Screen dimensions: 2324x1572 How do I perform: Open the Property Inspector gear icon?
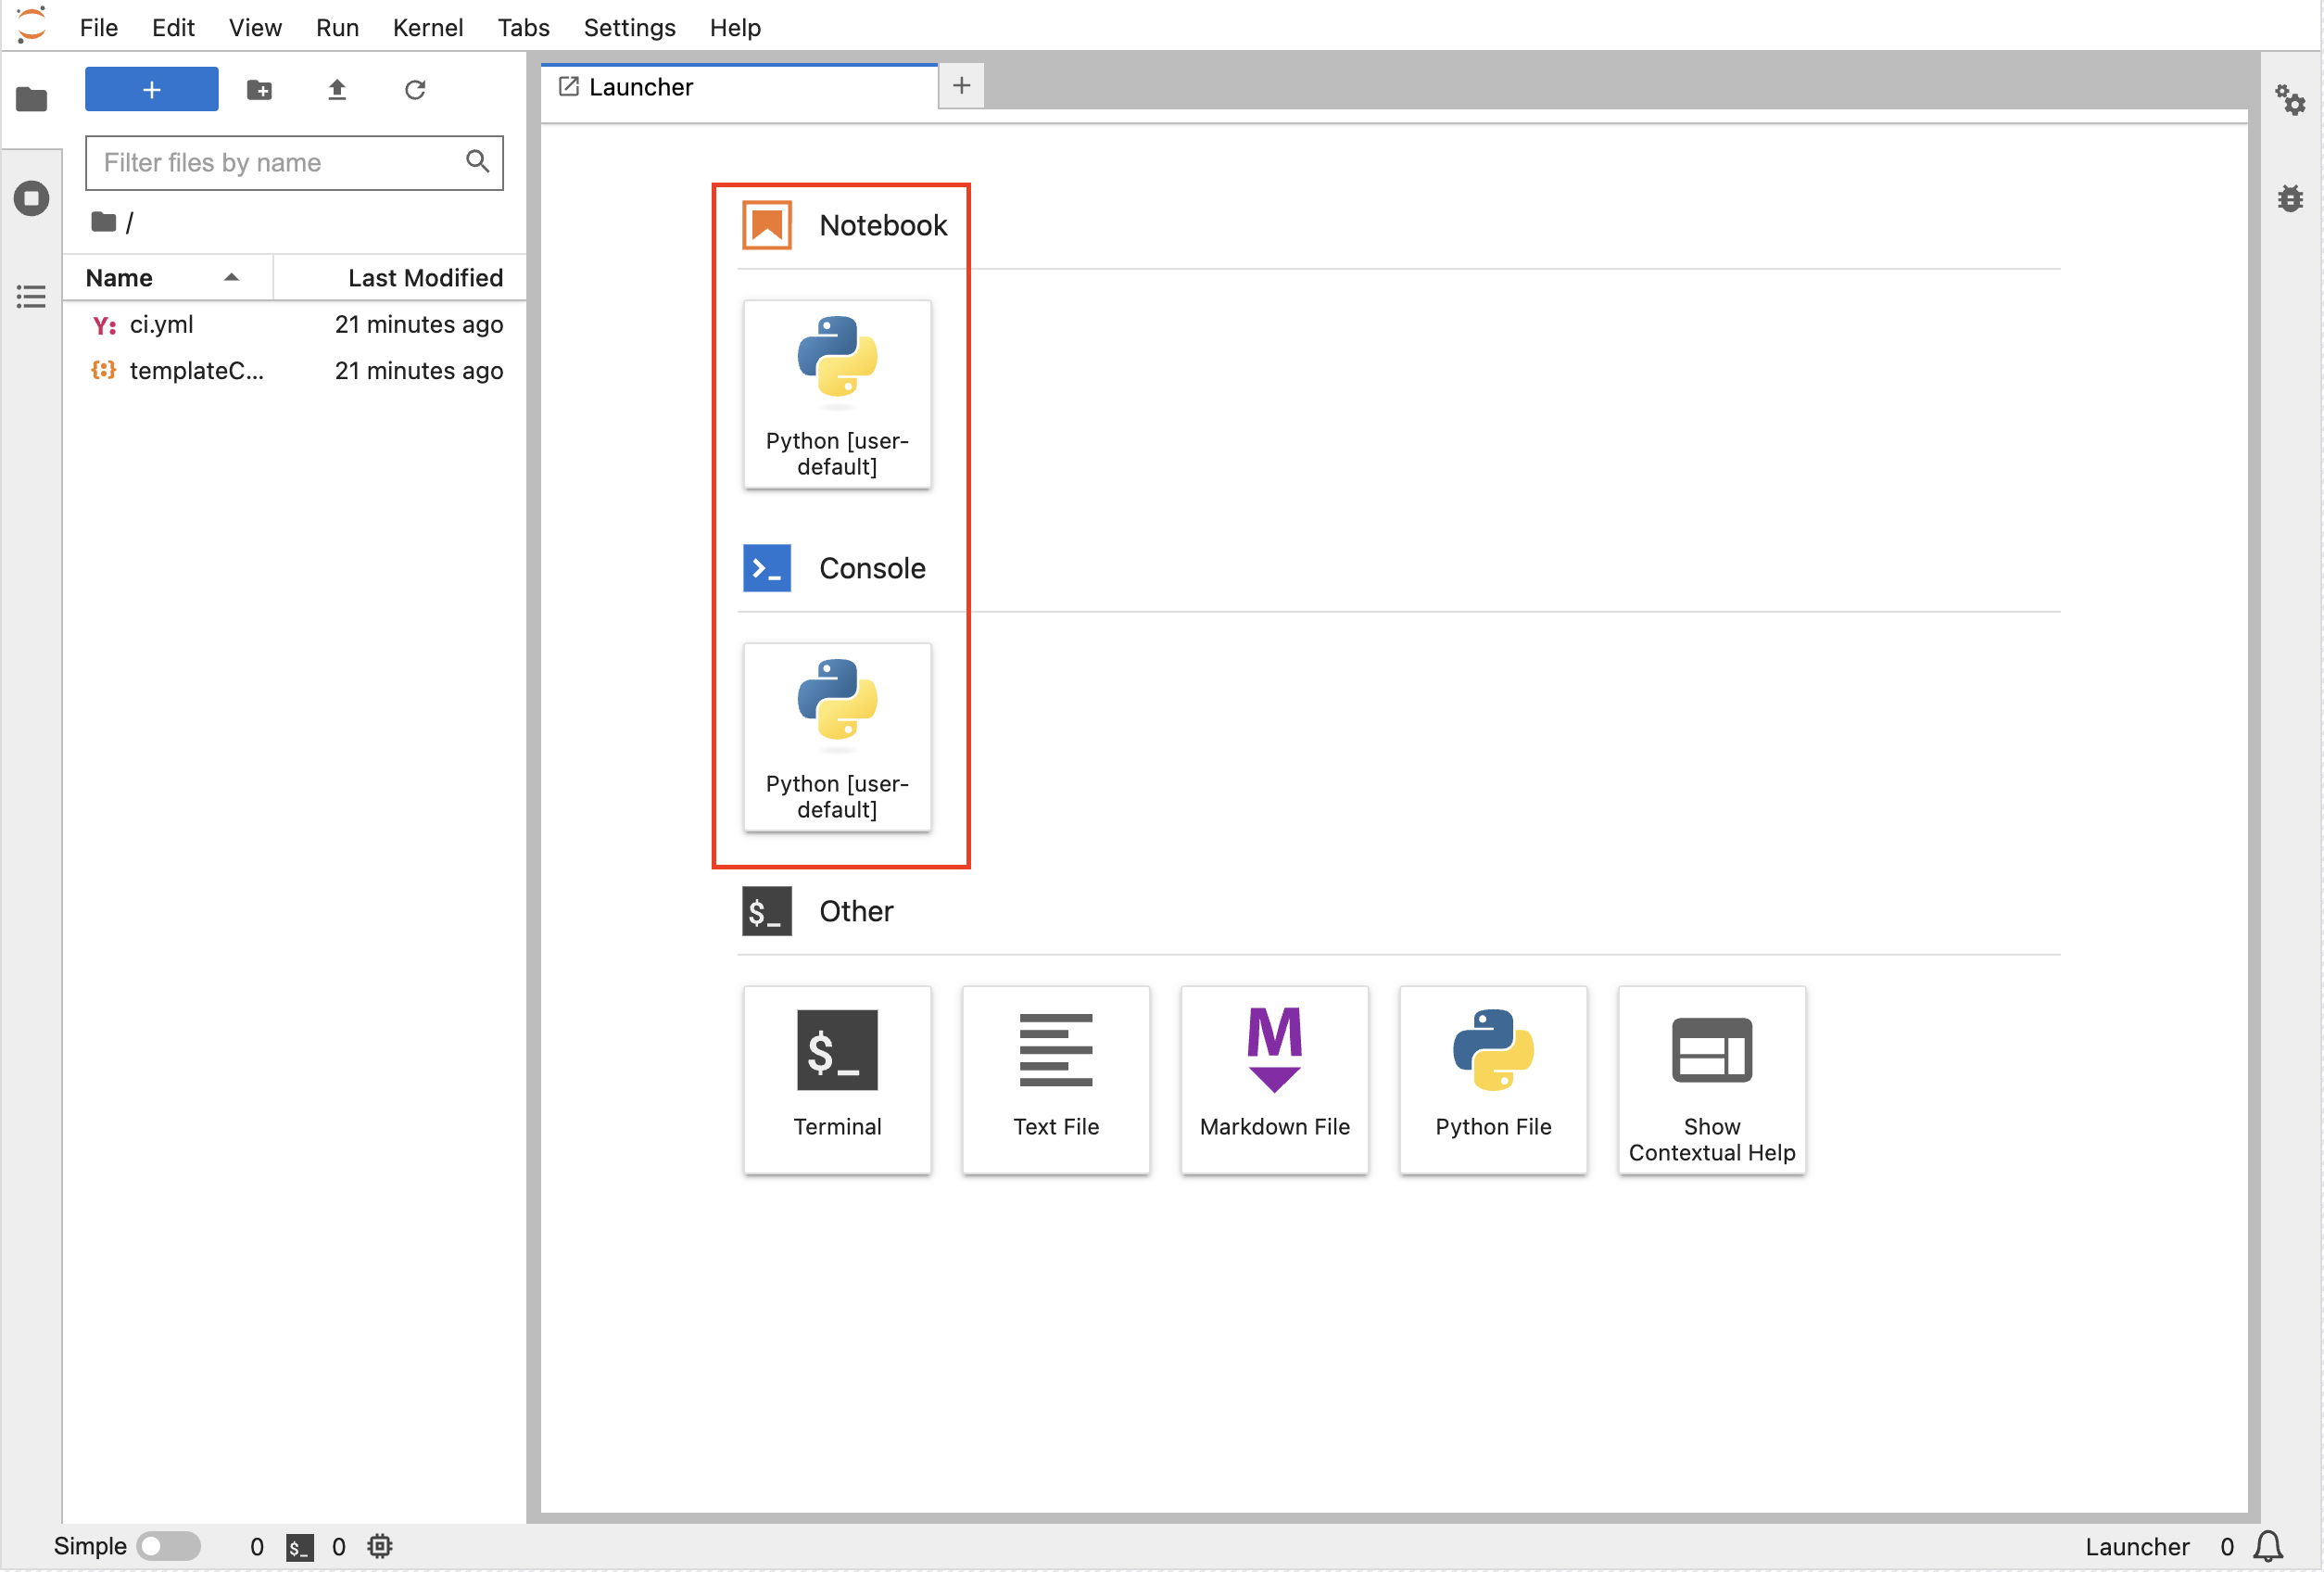tap(2290, 99)
